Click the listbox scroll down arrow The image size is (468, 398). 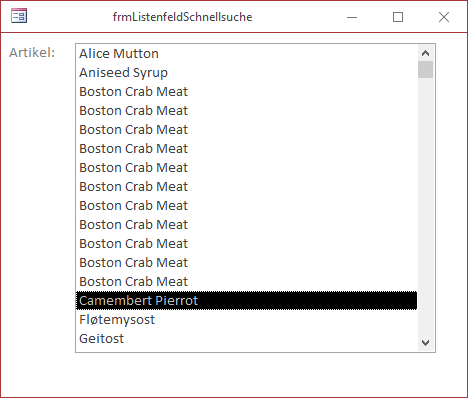point(425,343)
